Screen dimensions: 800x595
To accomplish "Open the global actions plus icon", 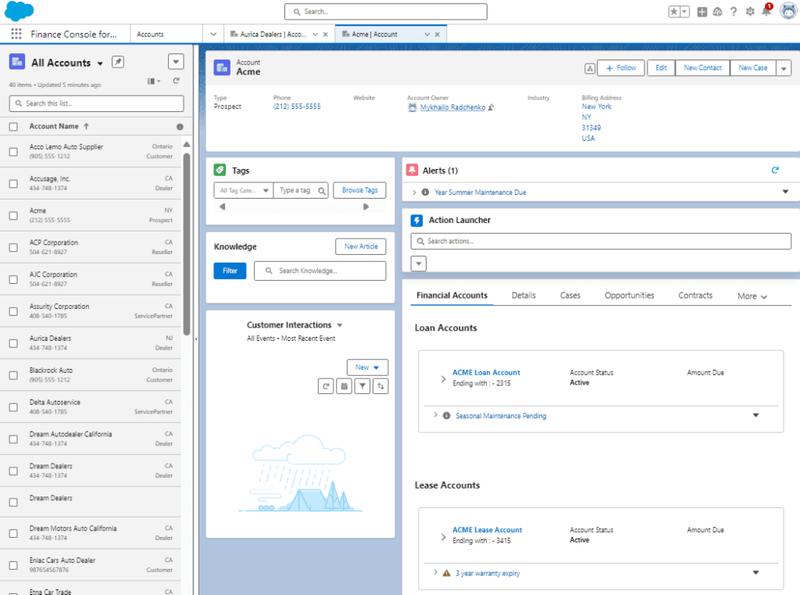I will pos(702,12).
